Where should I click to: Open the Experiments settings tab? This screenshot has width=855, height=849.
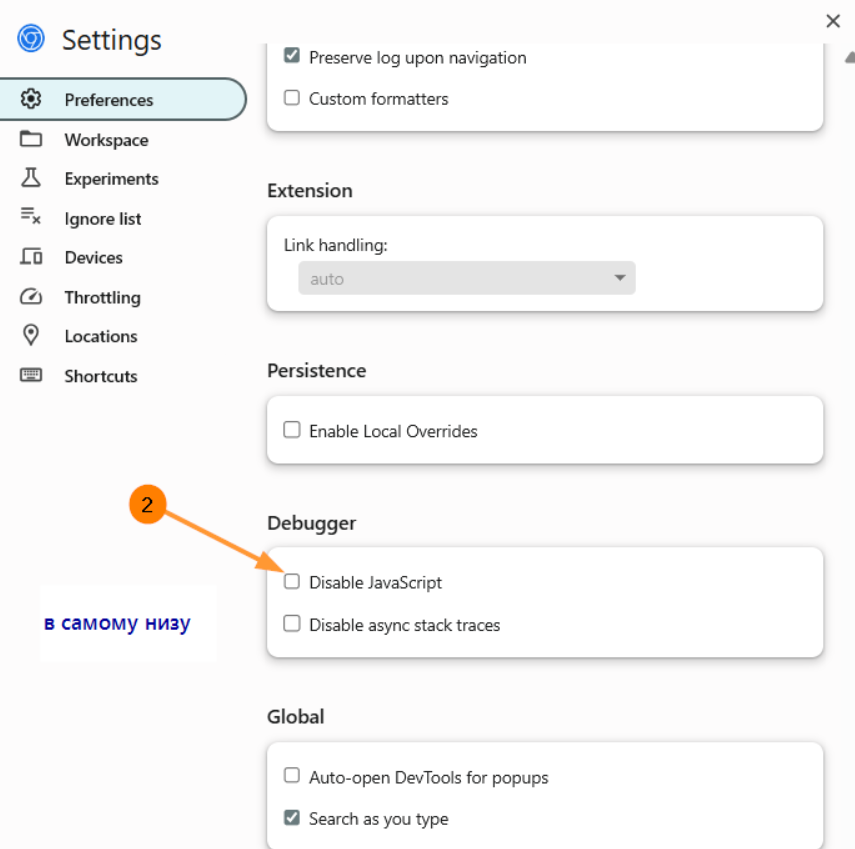(x=111, y=179)
